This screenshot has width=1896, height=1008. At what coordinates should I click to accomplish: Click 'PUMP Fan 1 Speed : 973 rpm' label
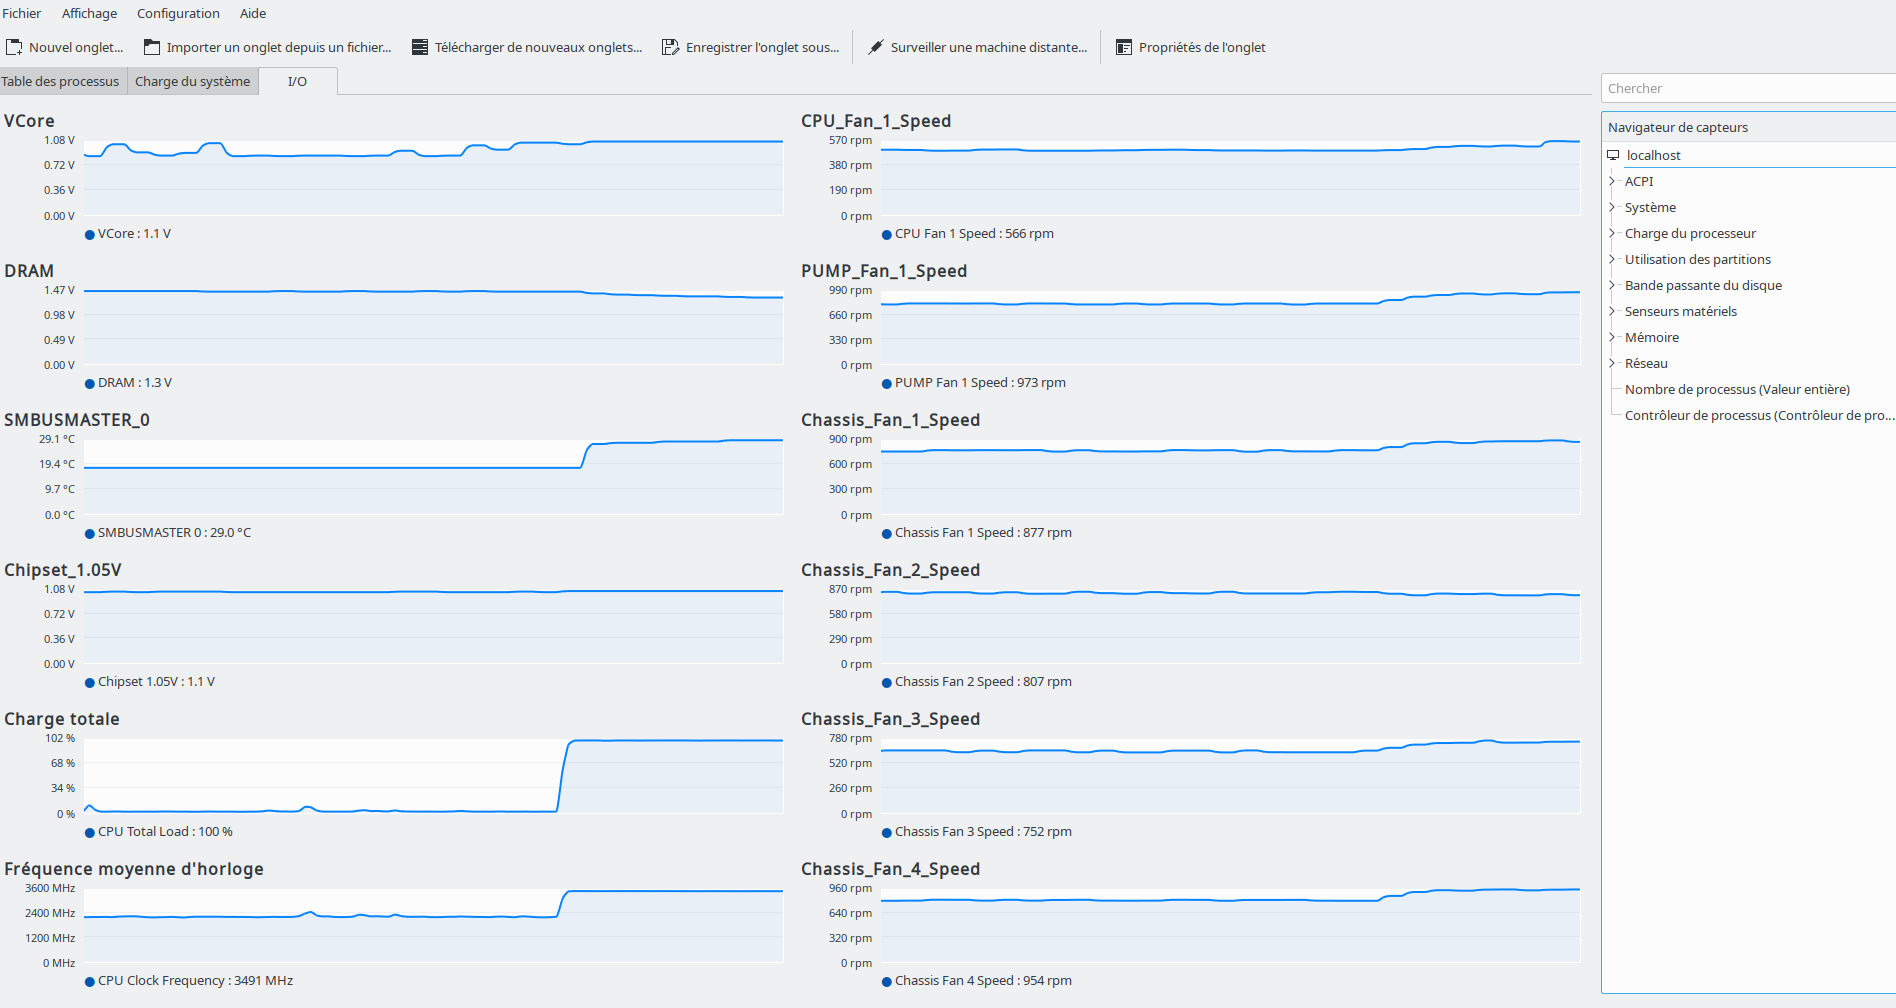[x=980, y=383]
